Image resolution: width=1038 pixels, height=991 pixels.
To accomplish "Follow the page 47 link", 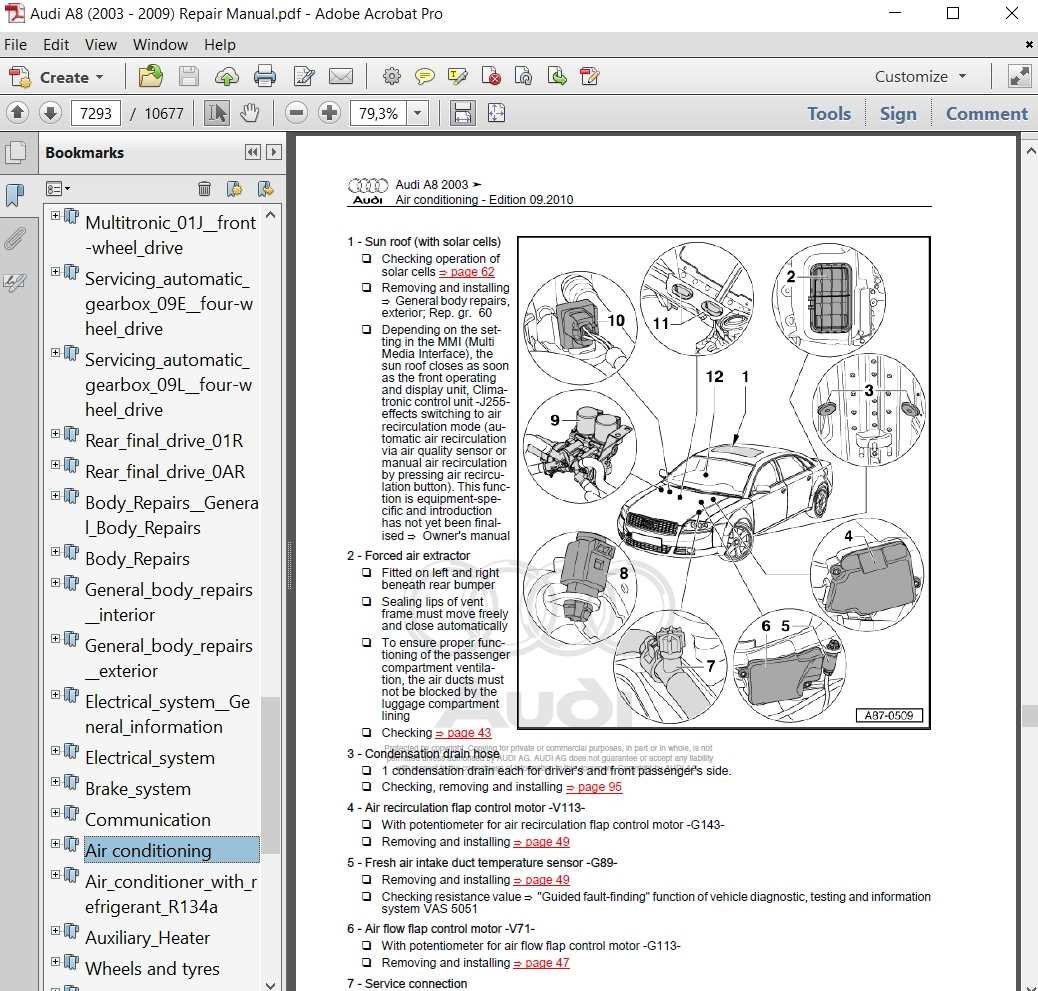I will [542, 963].
